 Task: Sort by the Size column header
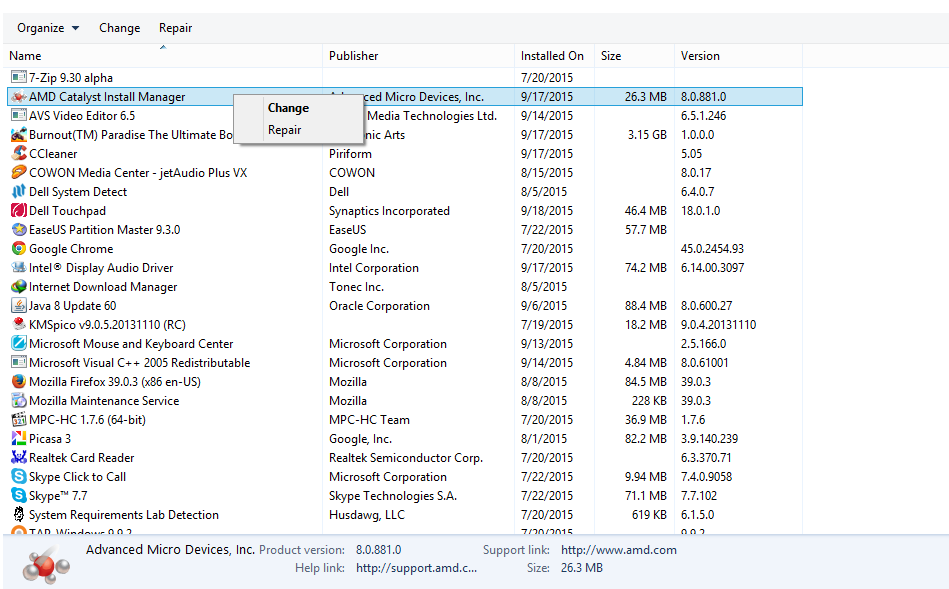[x=634, y=56]
